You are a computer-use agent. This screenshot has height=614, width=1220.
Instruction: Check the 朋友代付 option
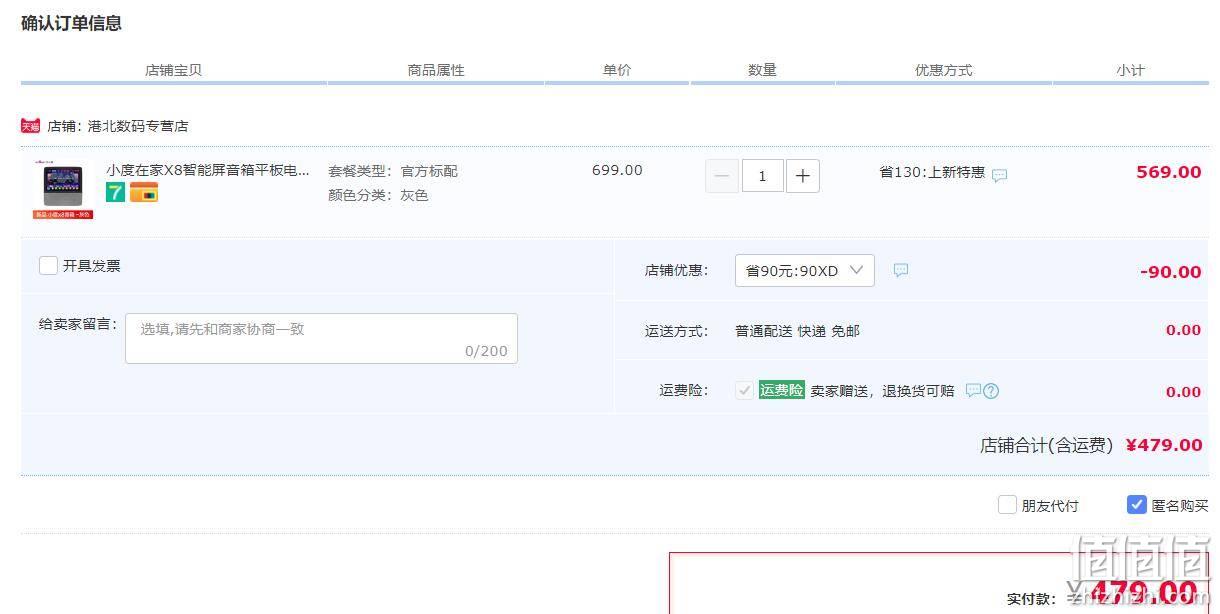tap(1007, 505)
